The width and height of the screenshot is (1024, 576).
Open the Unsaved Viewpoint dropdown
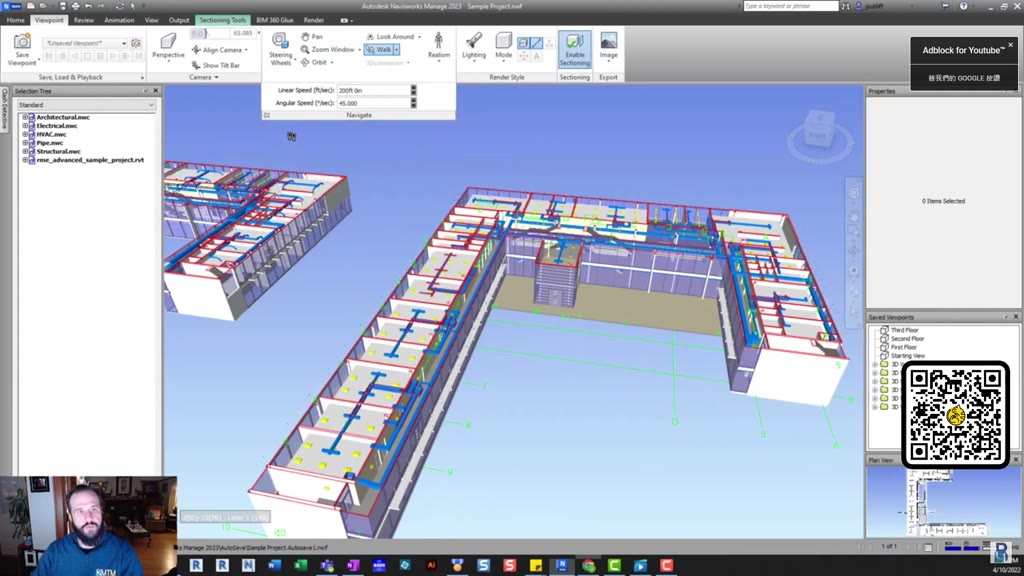coord(123,42)
